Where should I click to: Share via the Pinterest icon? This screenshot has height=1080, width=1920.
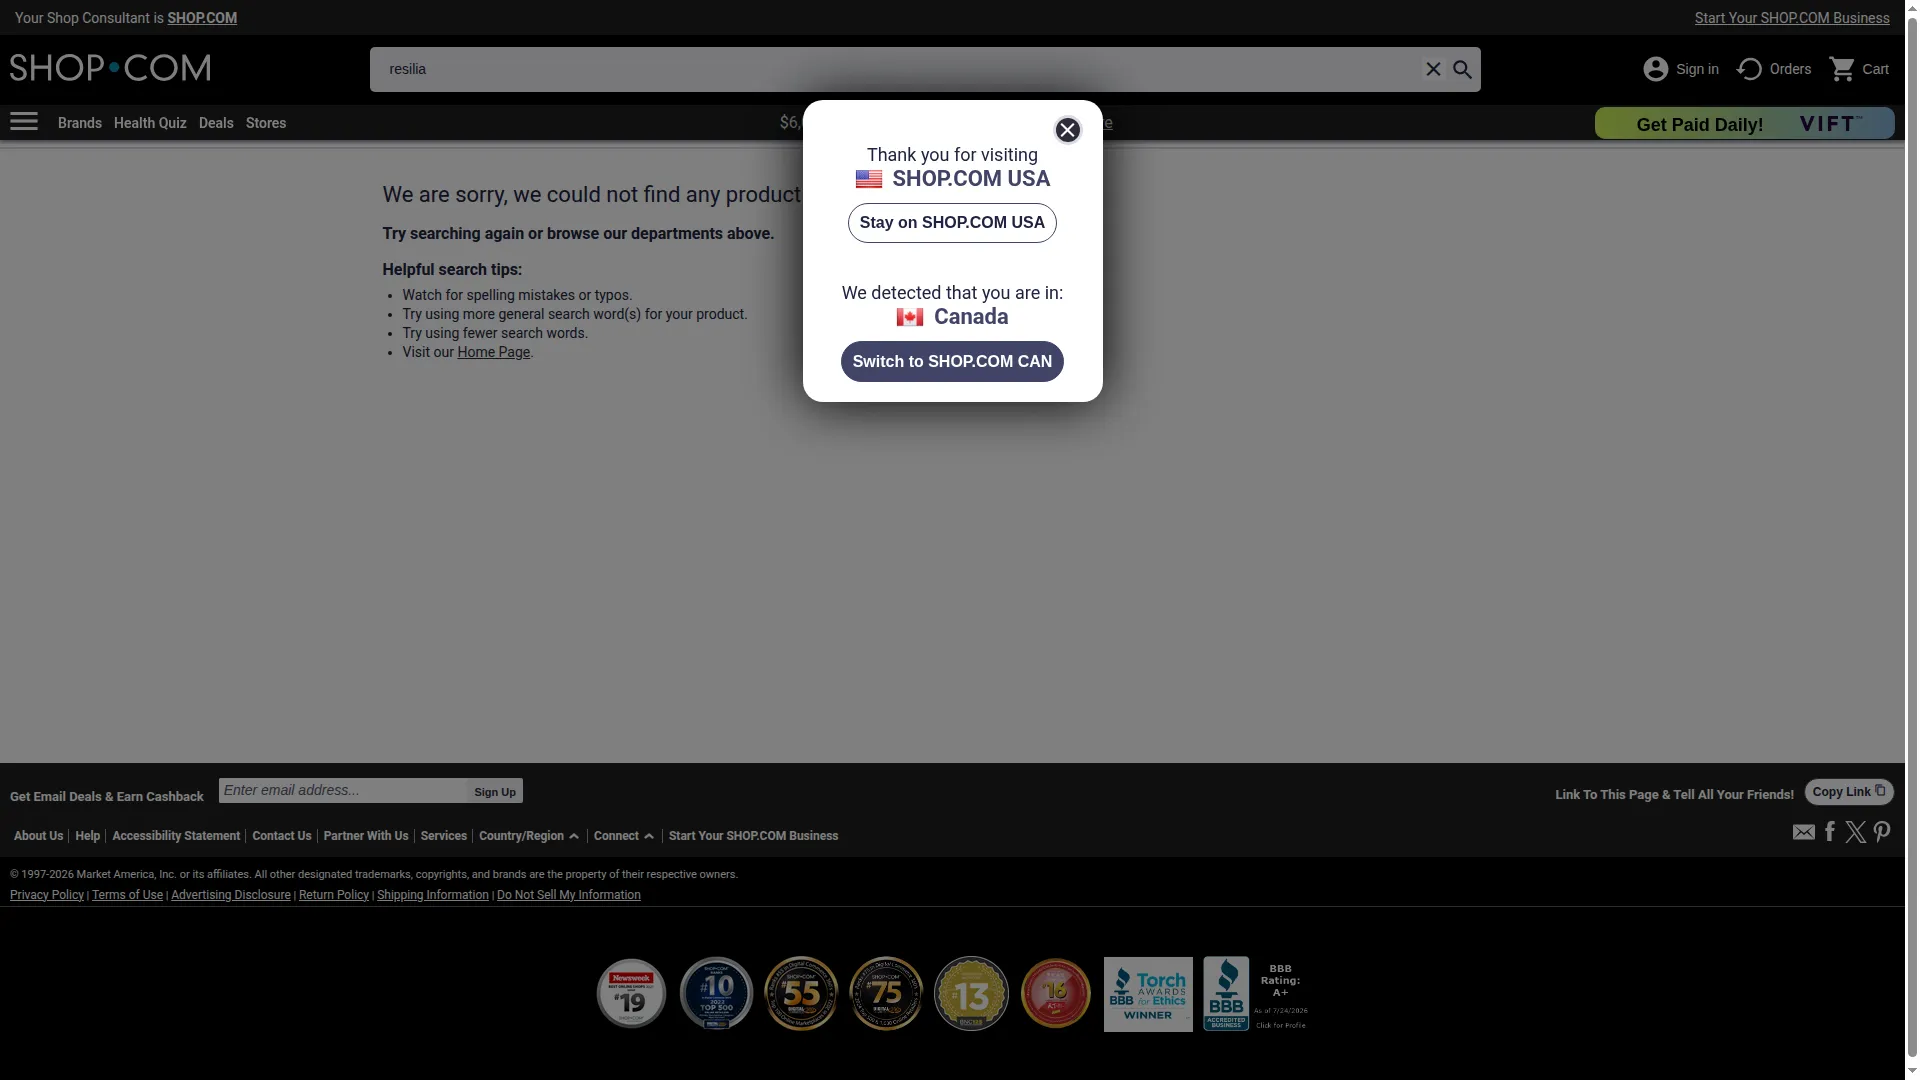(1882, 832)
